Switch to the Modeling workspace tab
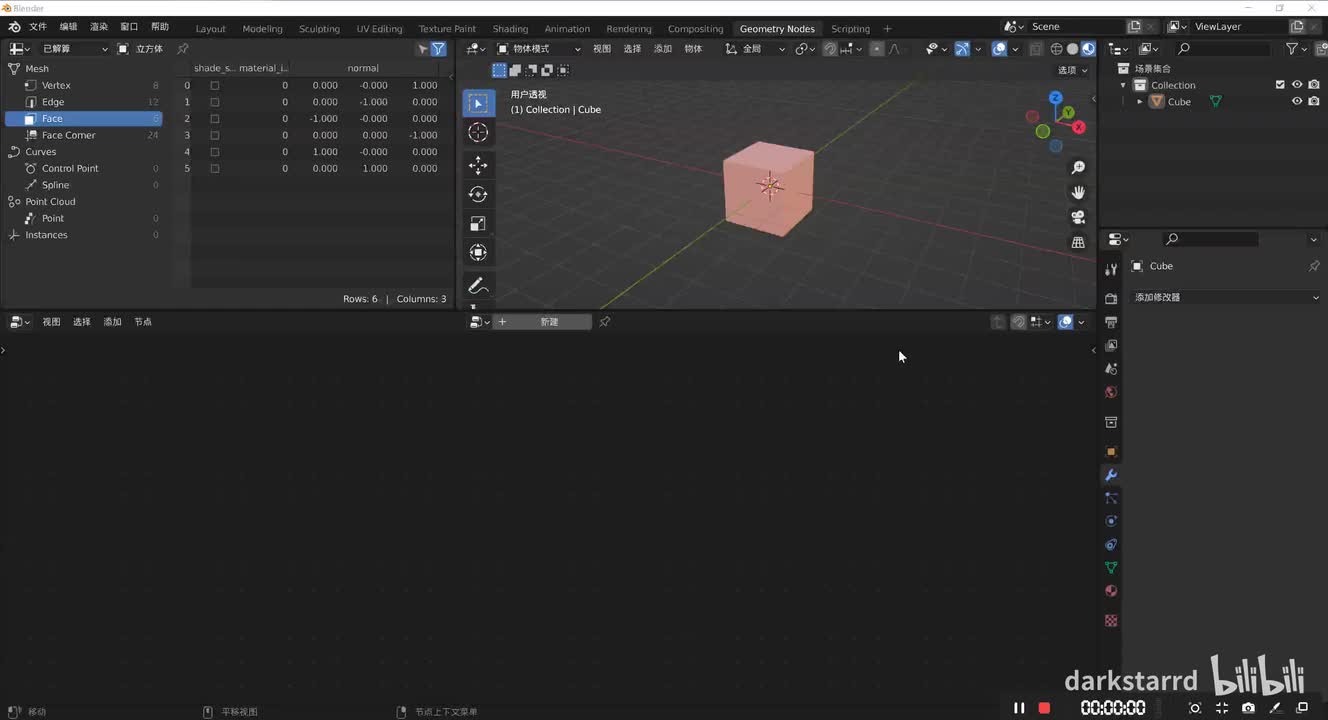Screen dimensions: 1328x720 262,28
